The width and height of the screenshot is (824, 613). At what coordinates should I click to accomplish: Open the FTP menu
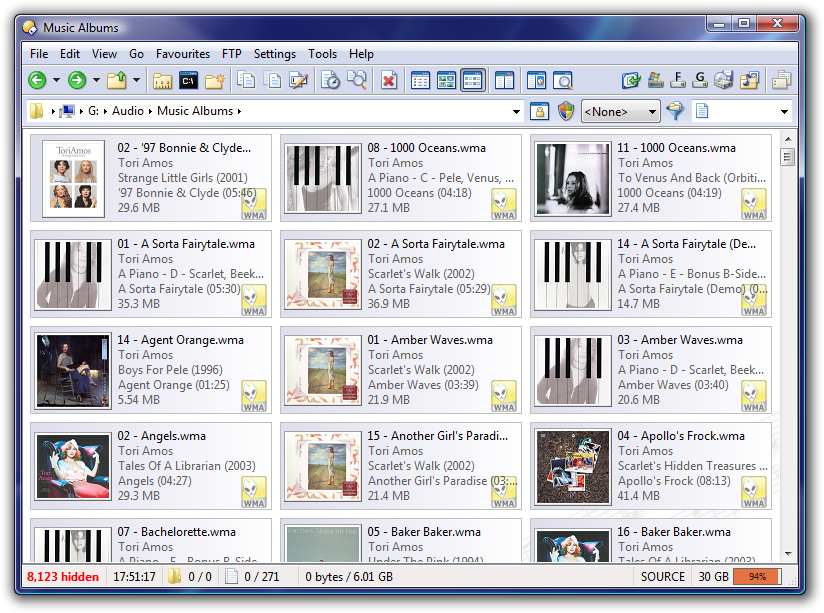232,54
